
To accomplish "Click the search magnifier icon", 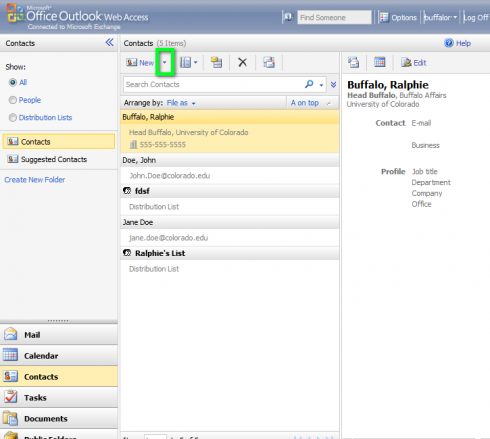I will pyautogui.click(x=309, y=84).
